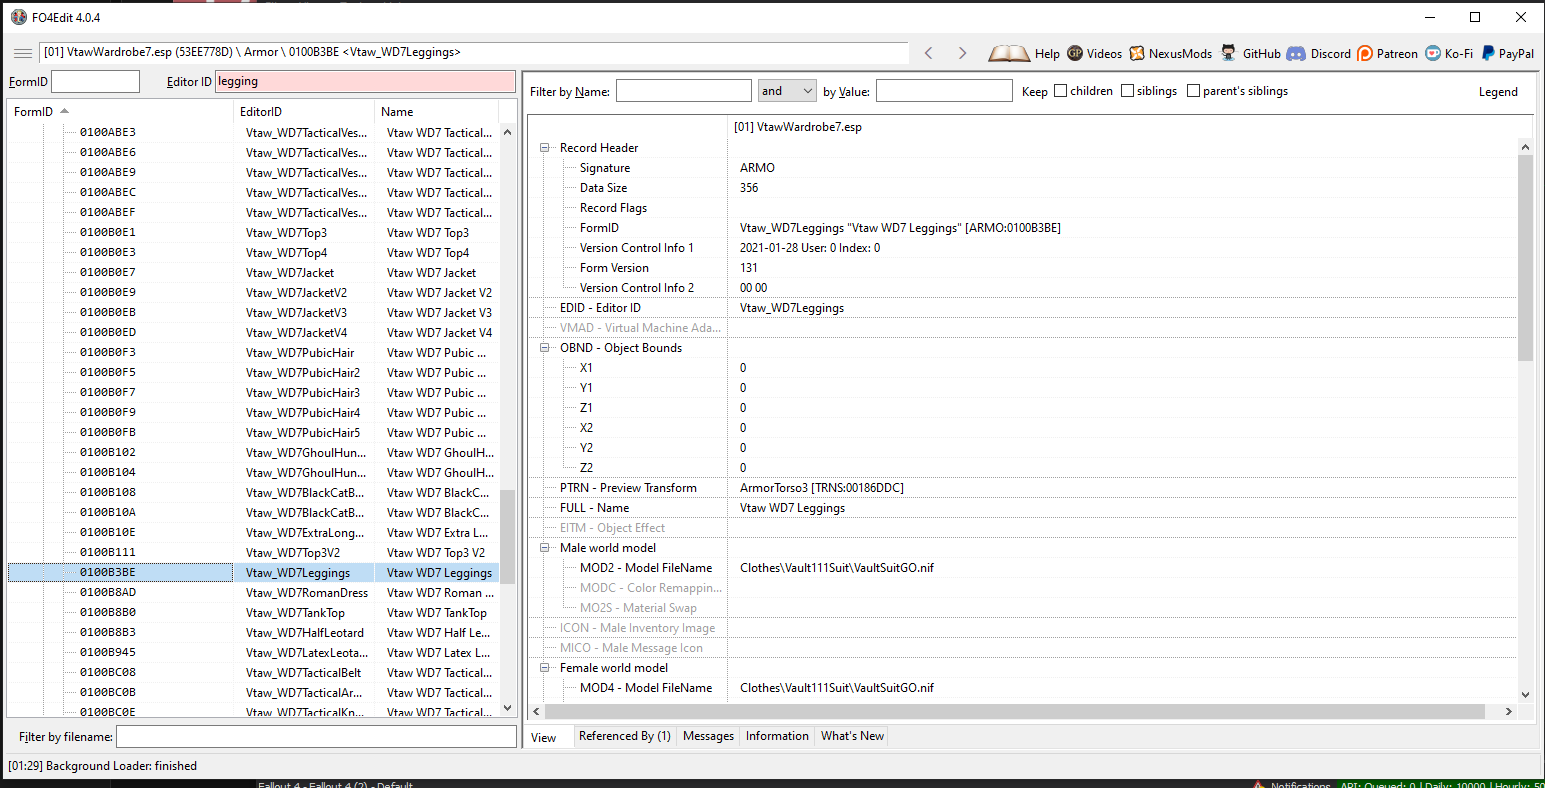Collapse Male world model node
This screenshot has width=1545, height=788.
[546, 548]
